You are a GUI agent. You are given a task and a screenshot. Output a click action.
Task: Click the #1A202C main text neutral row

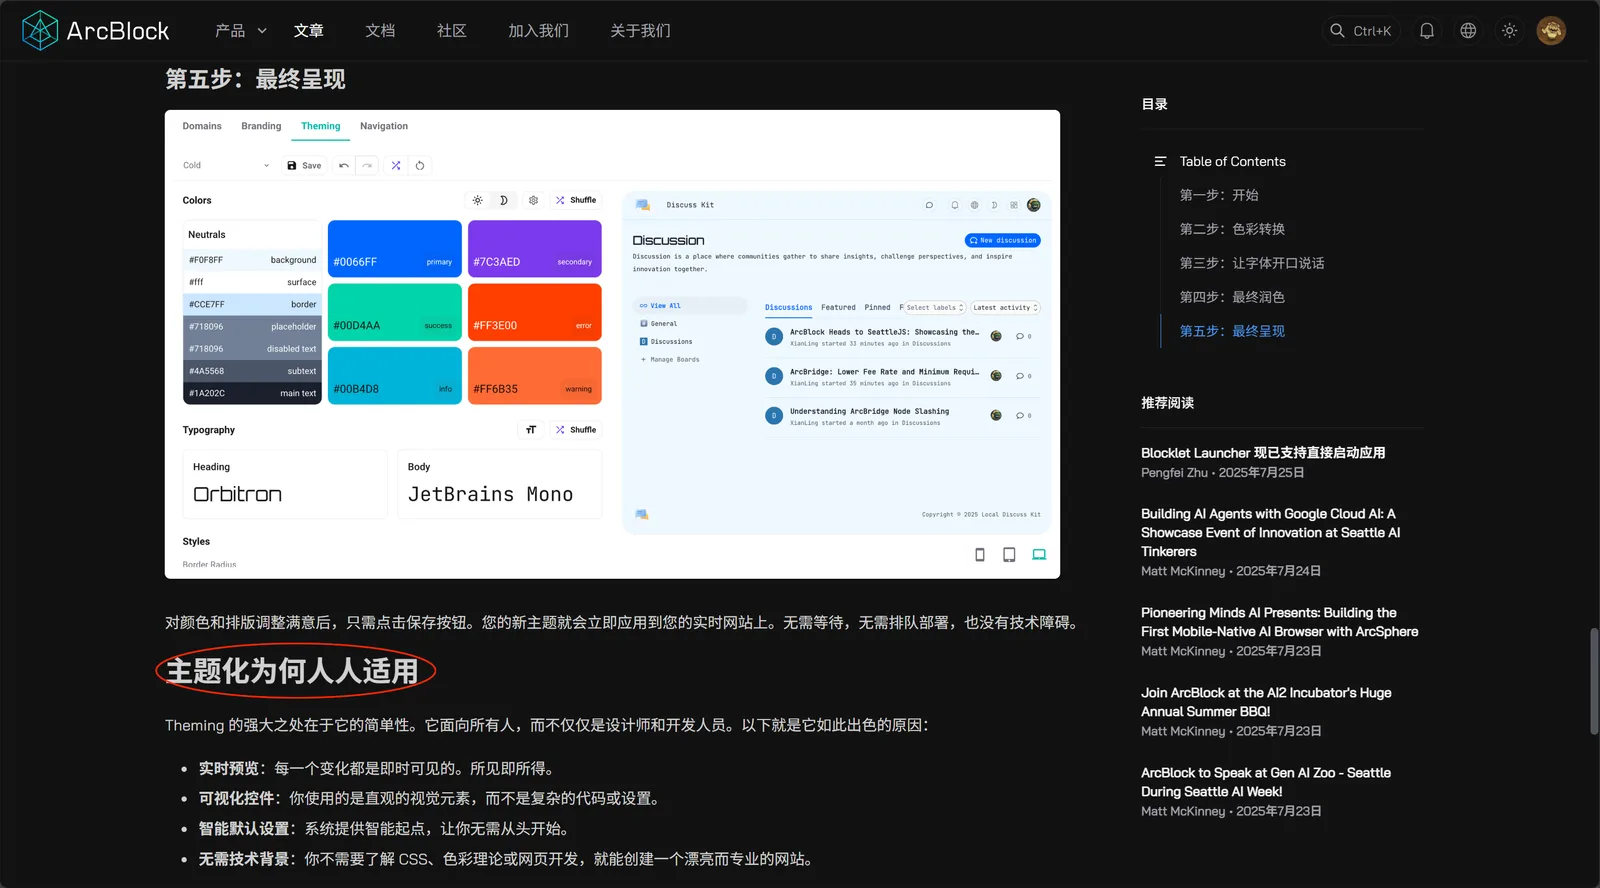[252, 393]
